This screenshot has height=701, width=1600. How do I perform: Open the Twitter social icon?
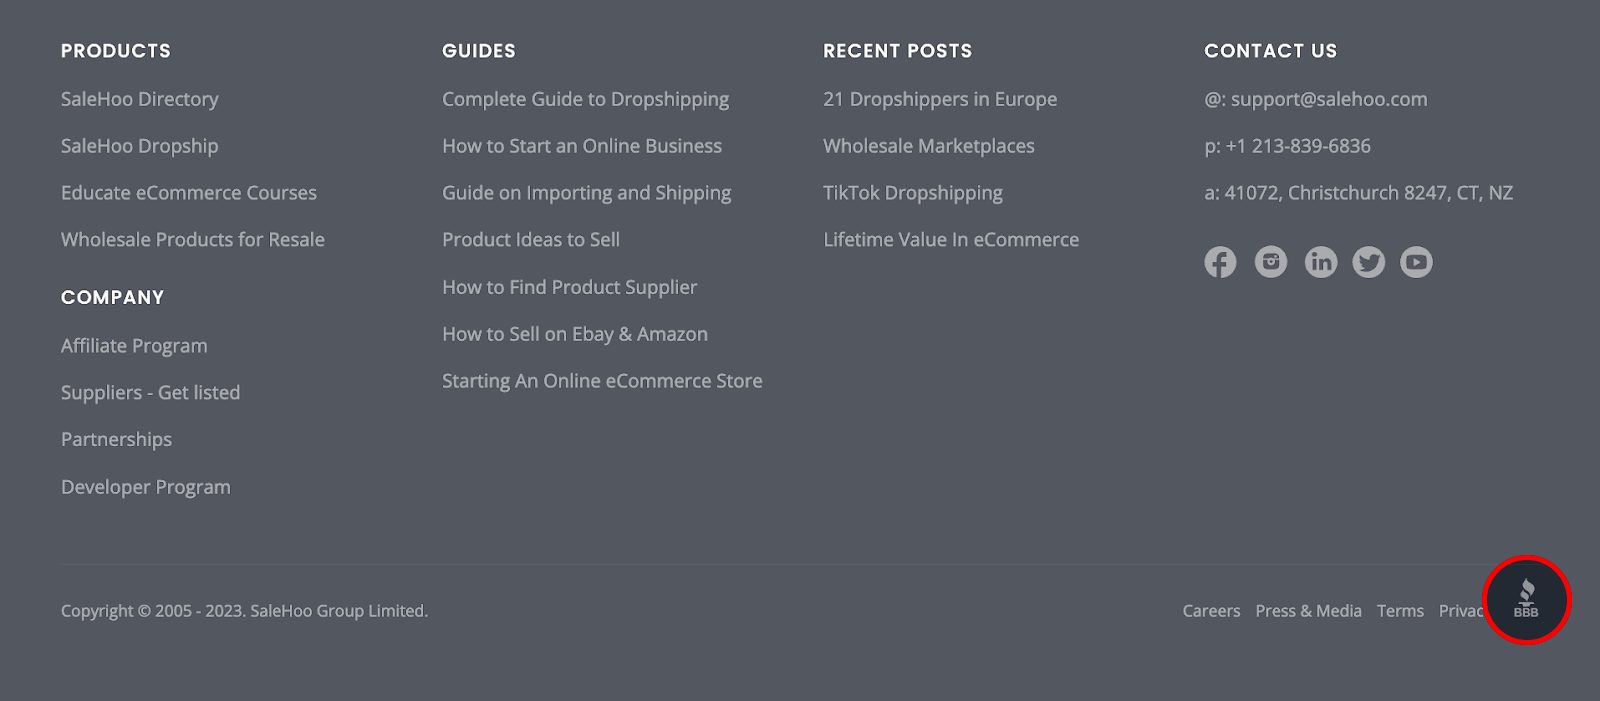click(1368, 262)
